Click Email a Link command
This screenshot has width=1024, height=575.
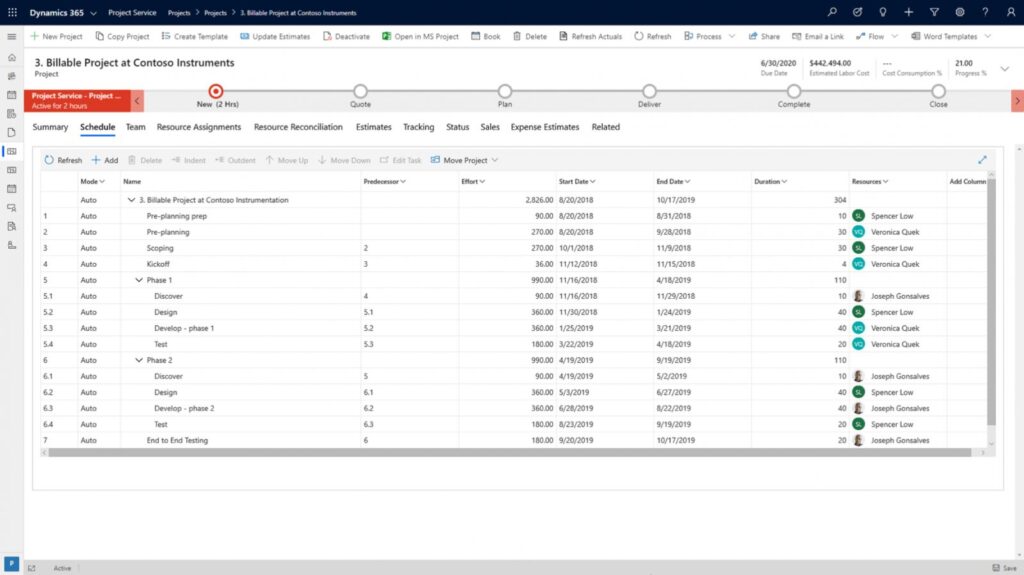[818, 37]
